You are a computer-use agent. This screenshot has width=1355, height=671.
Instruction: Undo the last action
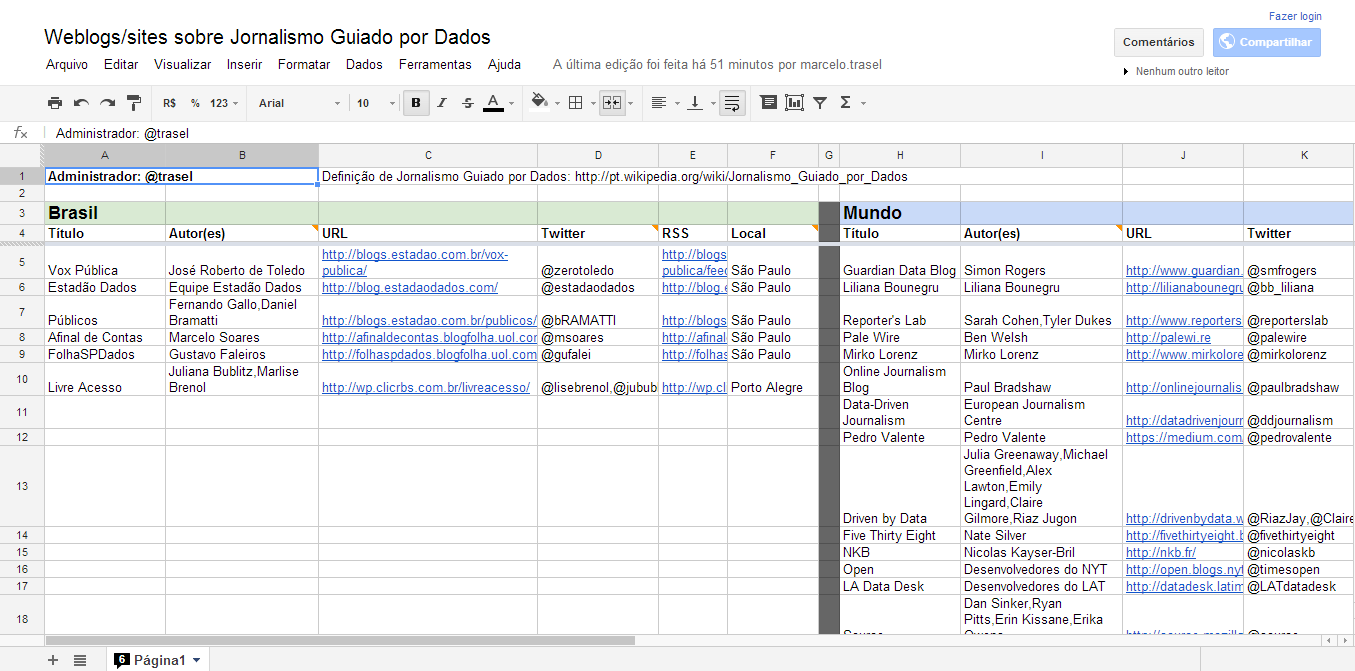coord(81,103)
